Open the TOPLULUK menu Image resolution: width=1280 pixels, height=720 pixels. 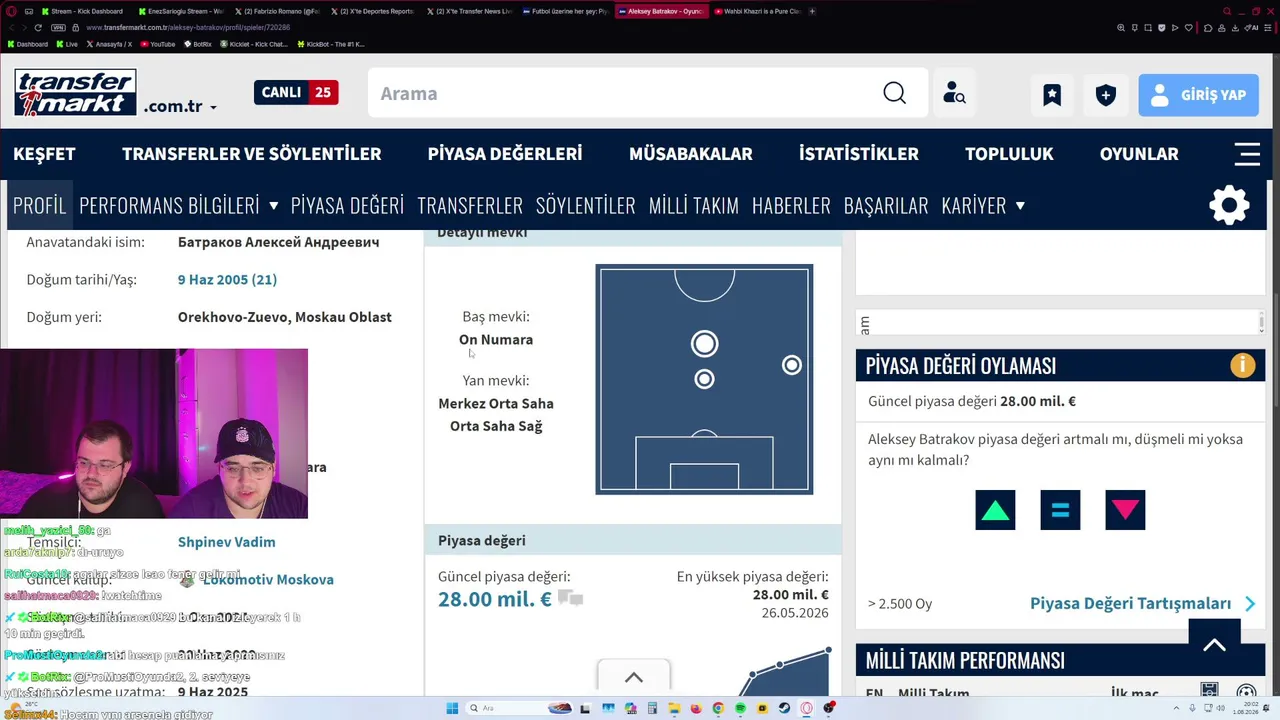tap(1009, 154)
